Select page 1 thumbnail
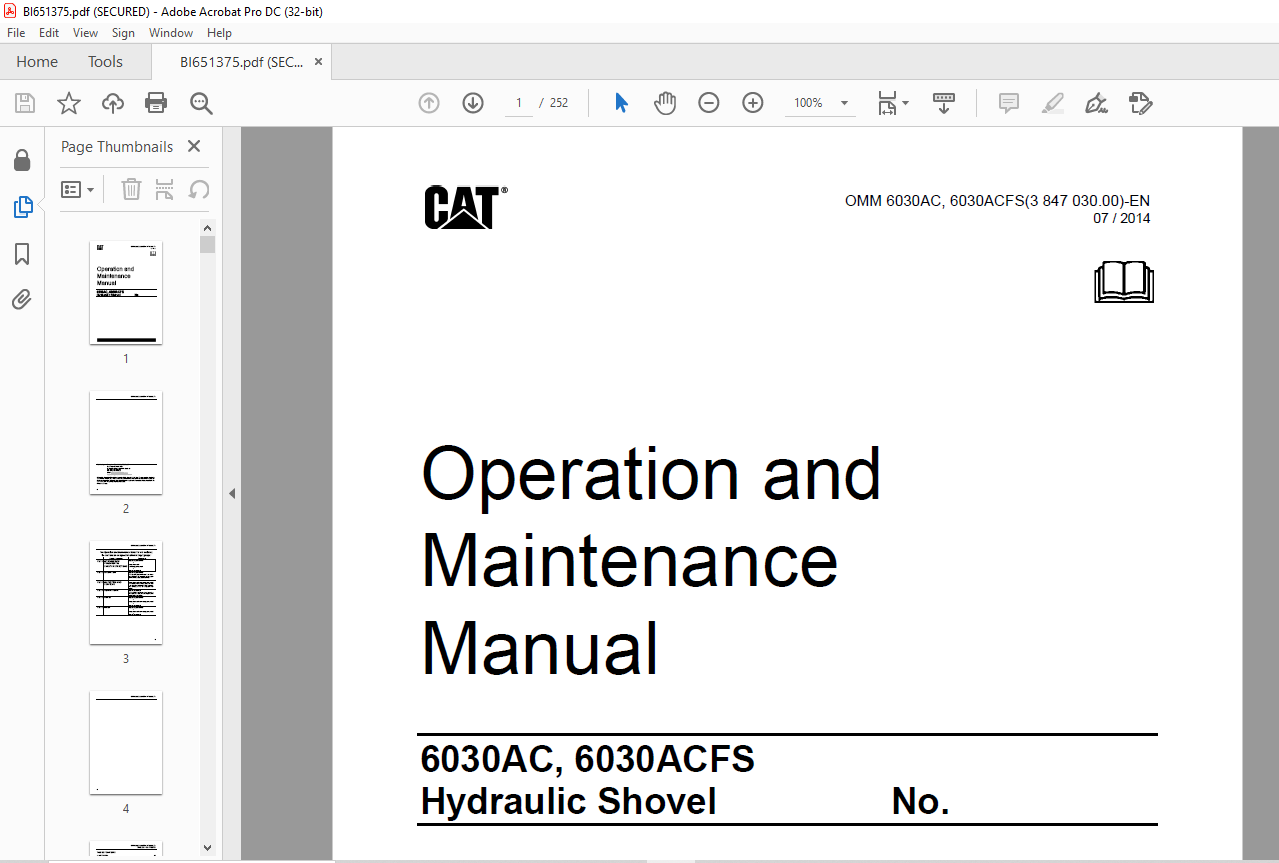Viewport: 1279px width, 863px height. 126,292
